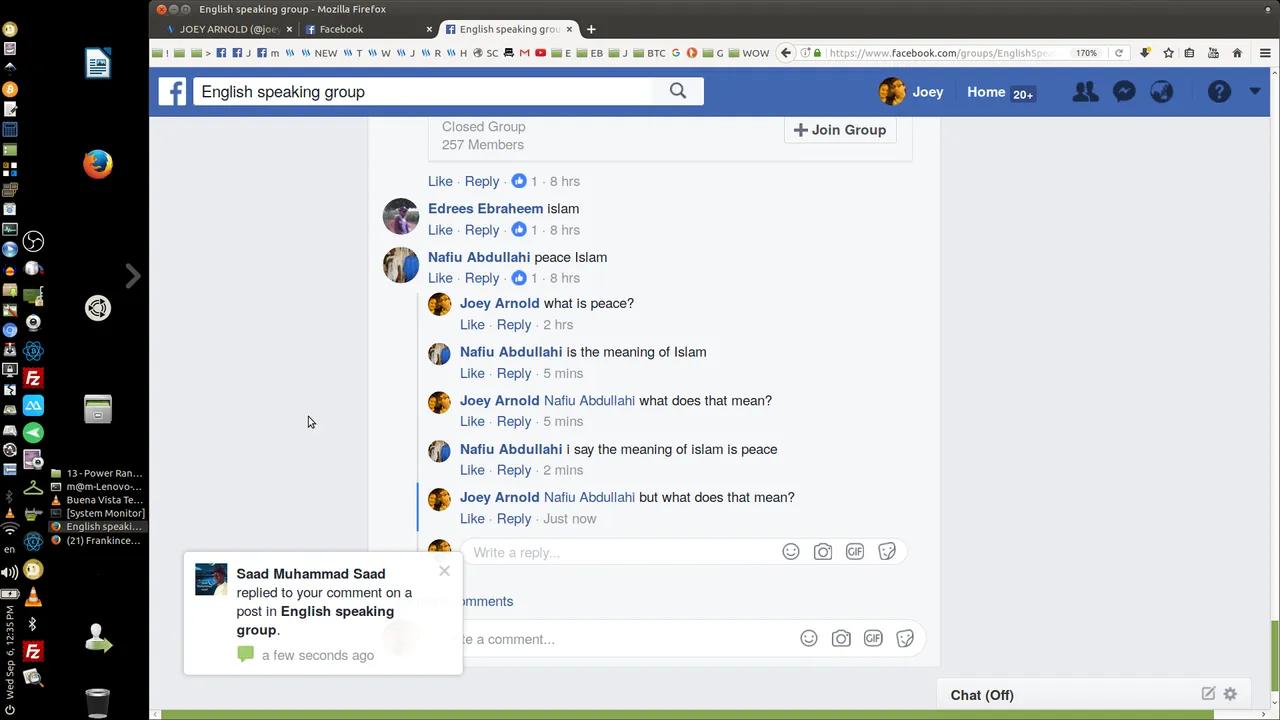The image size is (1280, 720).
Task: Bookmark this page with the star
Action: click(1168, 53)
